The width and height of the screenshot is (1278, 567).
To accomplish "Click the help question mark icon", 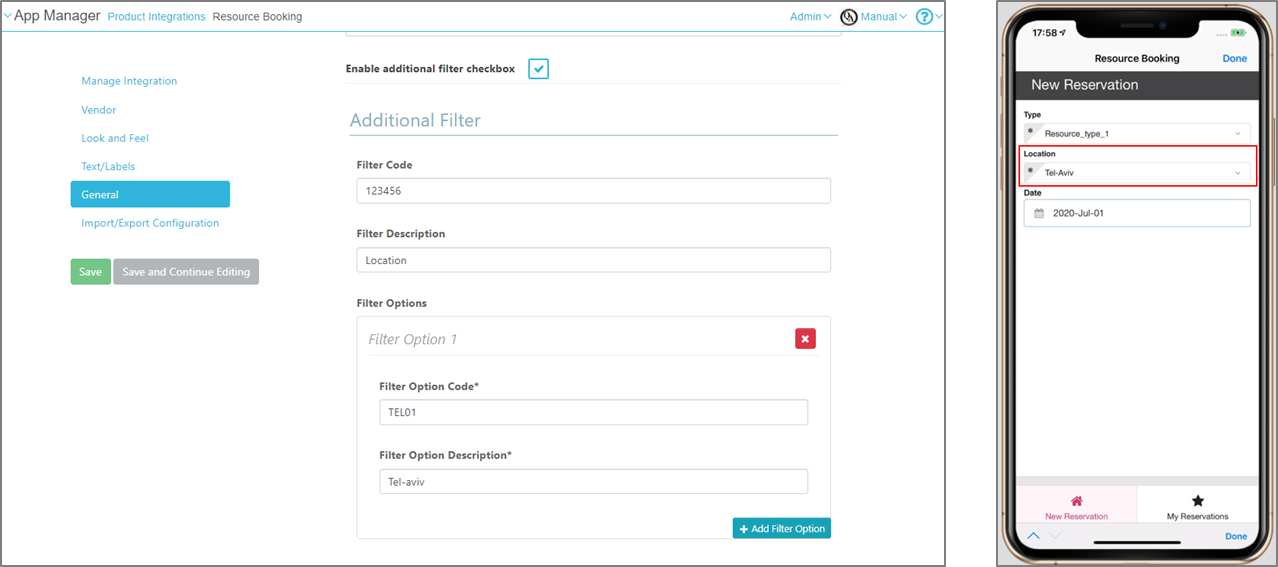I will [x=924, y=17].
